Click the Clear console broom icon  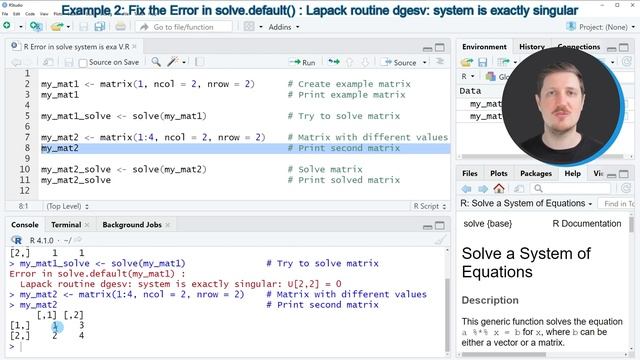click(x=440, y=240)
